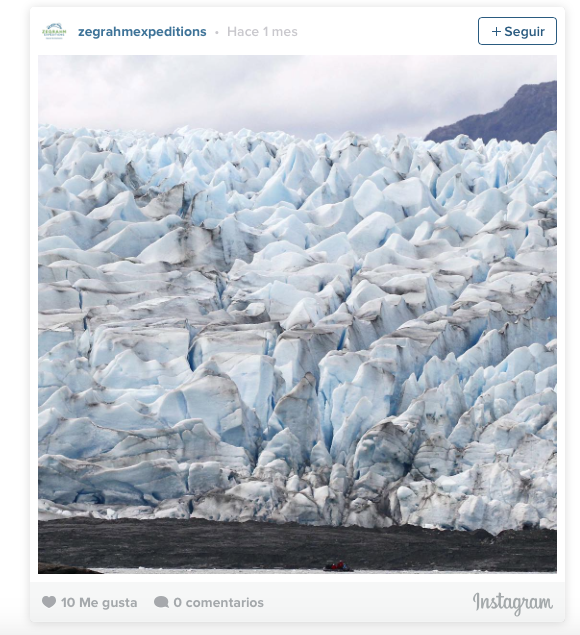The image size is (580, 635).
Task: Visit the zegrahmexpeditions username link
Action: (142, 32)
